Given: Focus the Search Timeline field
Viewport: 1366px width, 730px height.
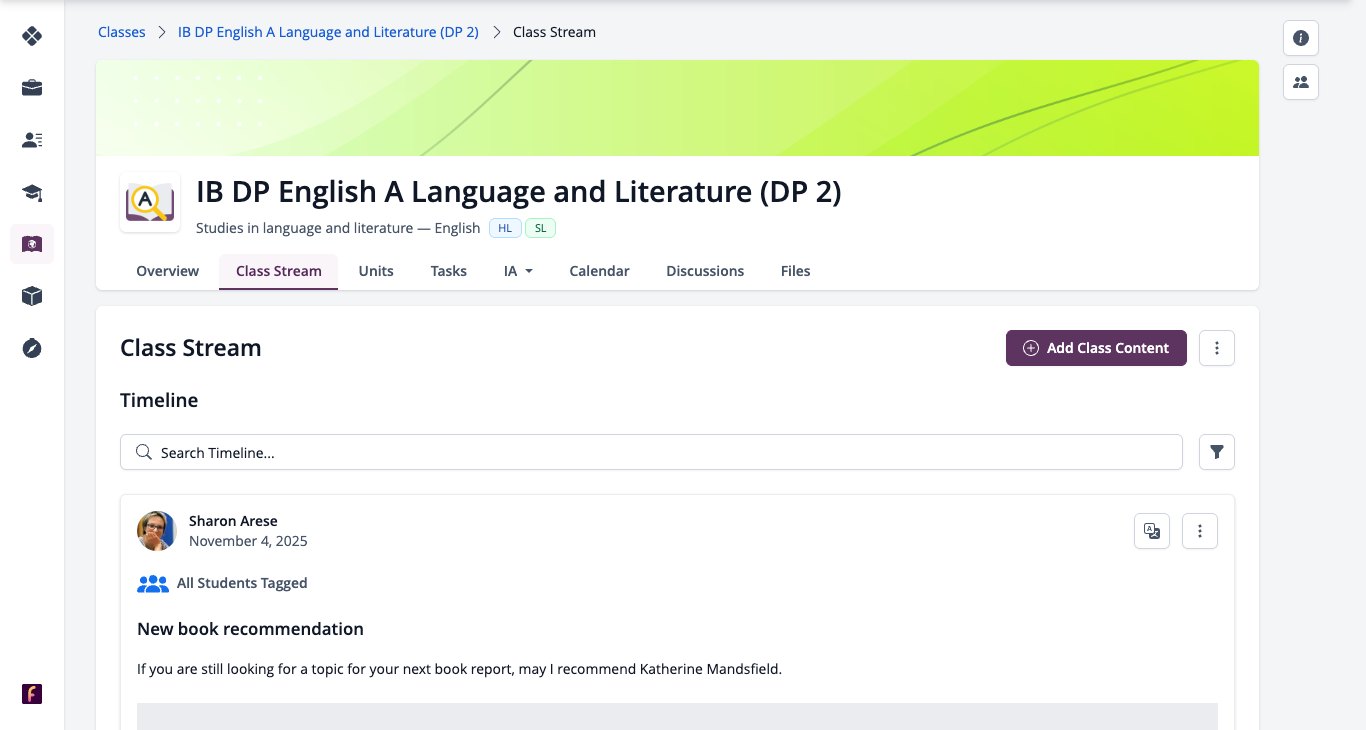Looking at the screenshot, I should pyautogui.click(x=651, y=452).
